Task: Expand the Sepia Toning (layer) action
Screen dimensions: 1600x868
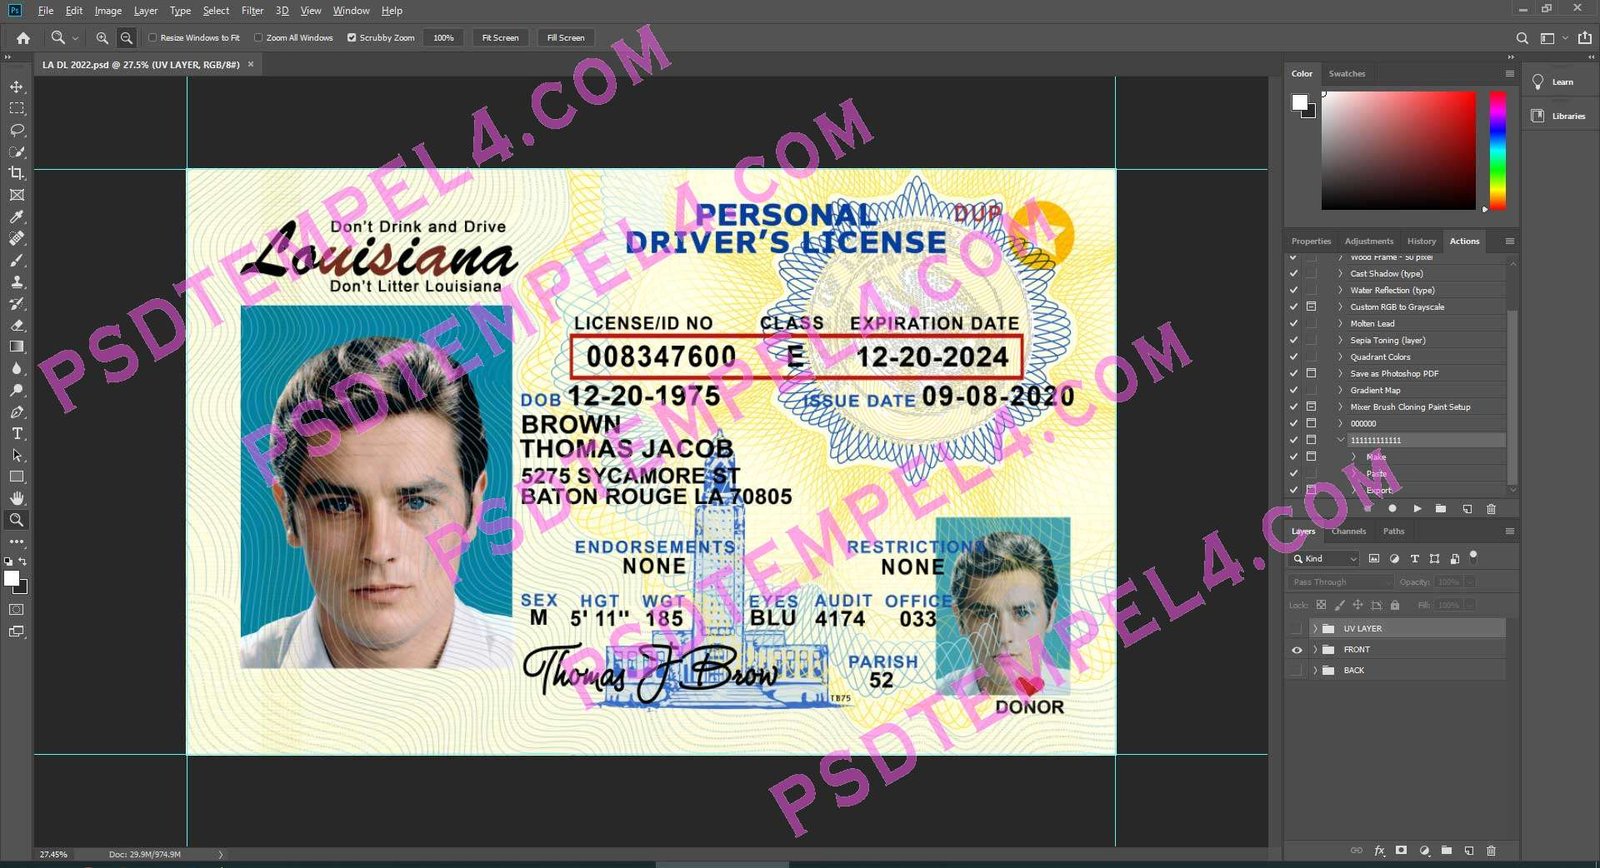Action: (1341, 340)
